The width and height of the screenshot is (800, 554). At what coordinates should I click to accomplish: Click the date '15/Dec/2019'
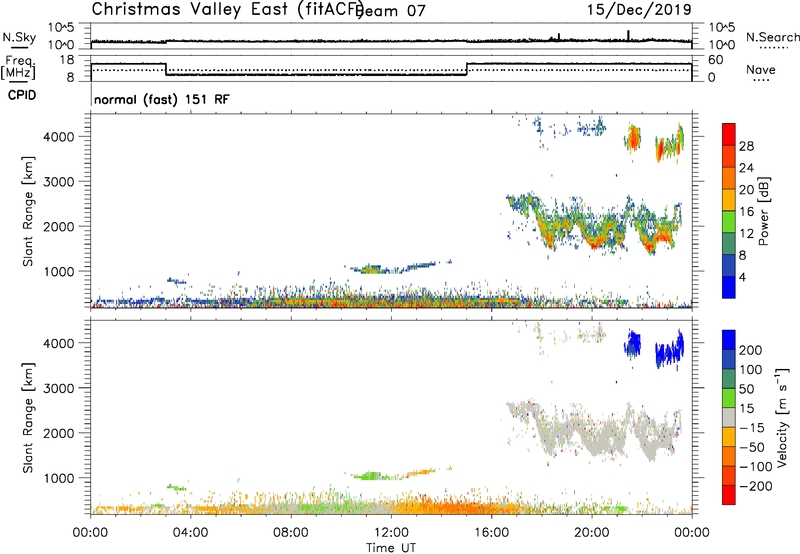[x=639, y=9]
